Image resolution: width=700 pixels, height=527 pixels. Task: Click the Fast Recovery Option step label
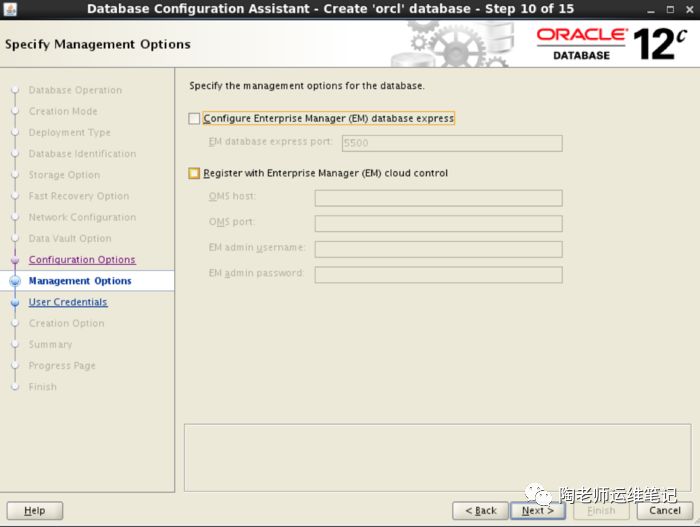(79, 196)
